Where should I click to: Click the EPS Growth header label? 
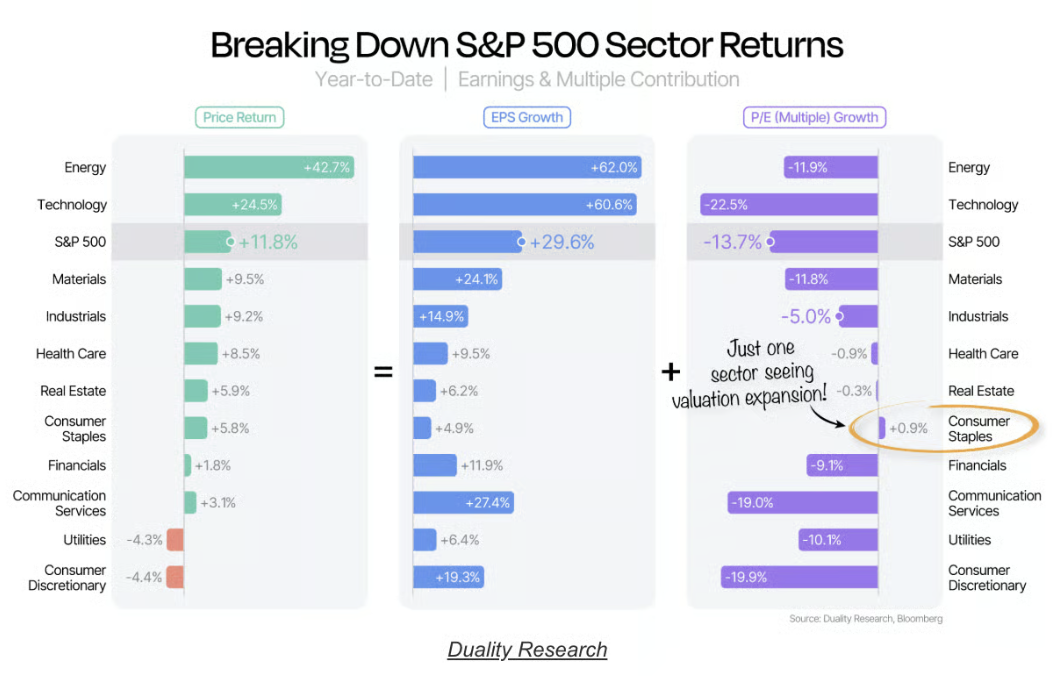click(527, 117)
